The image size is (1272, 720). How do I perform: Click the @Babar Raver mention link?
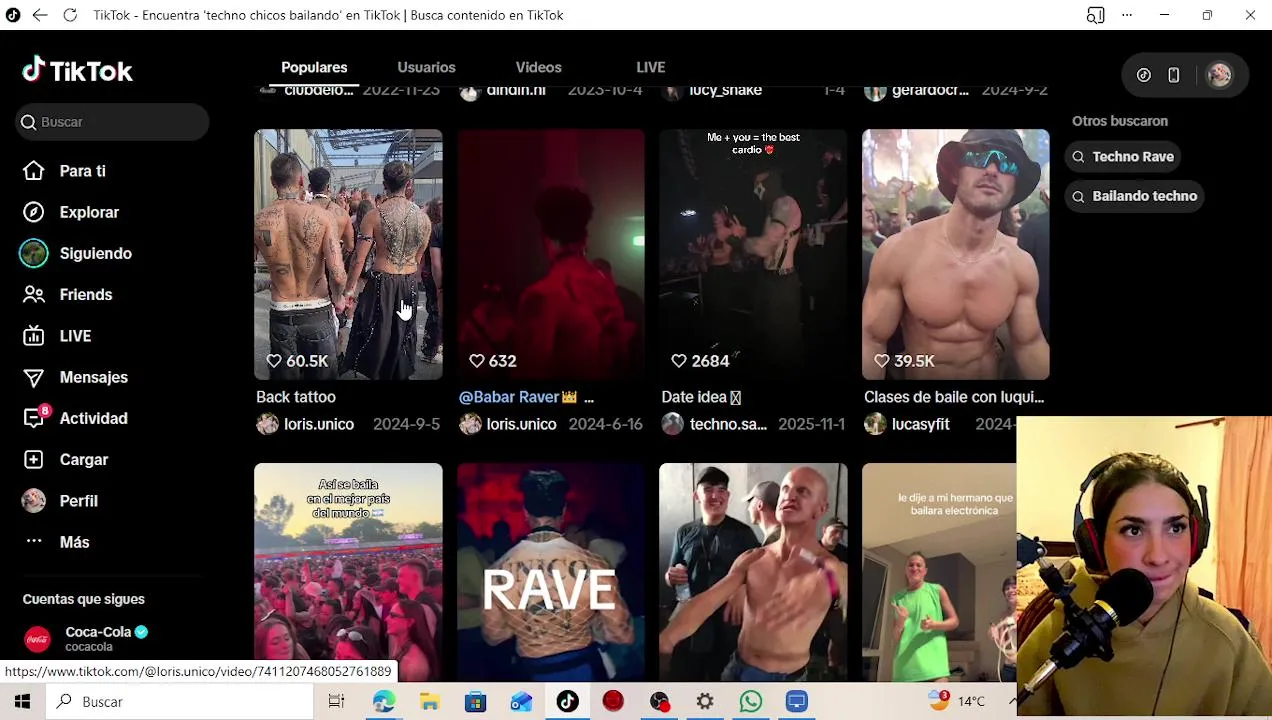coord(509,397)
